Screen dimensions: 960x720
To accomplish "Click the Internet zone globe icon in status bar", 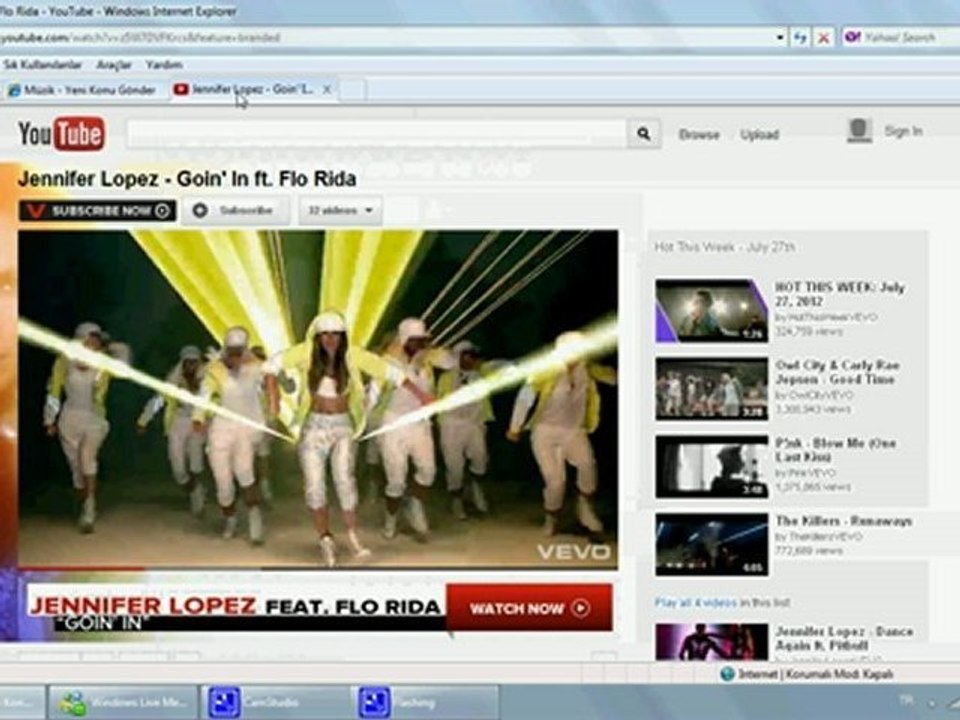I will click(x=727, y=674).
